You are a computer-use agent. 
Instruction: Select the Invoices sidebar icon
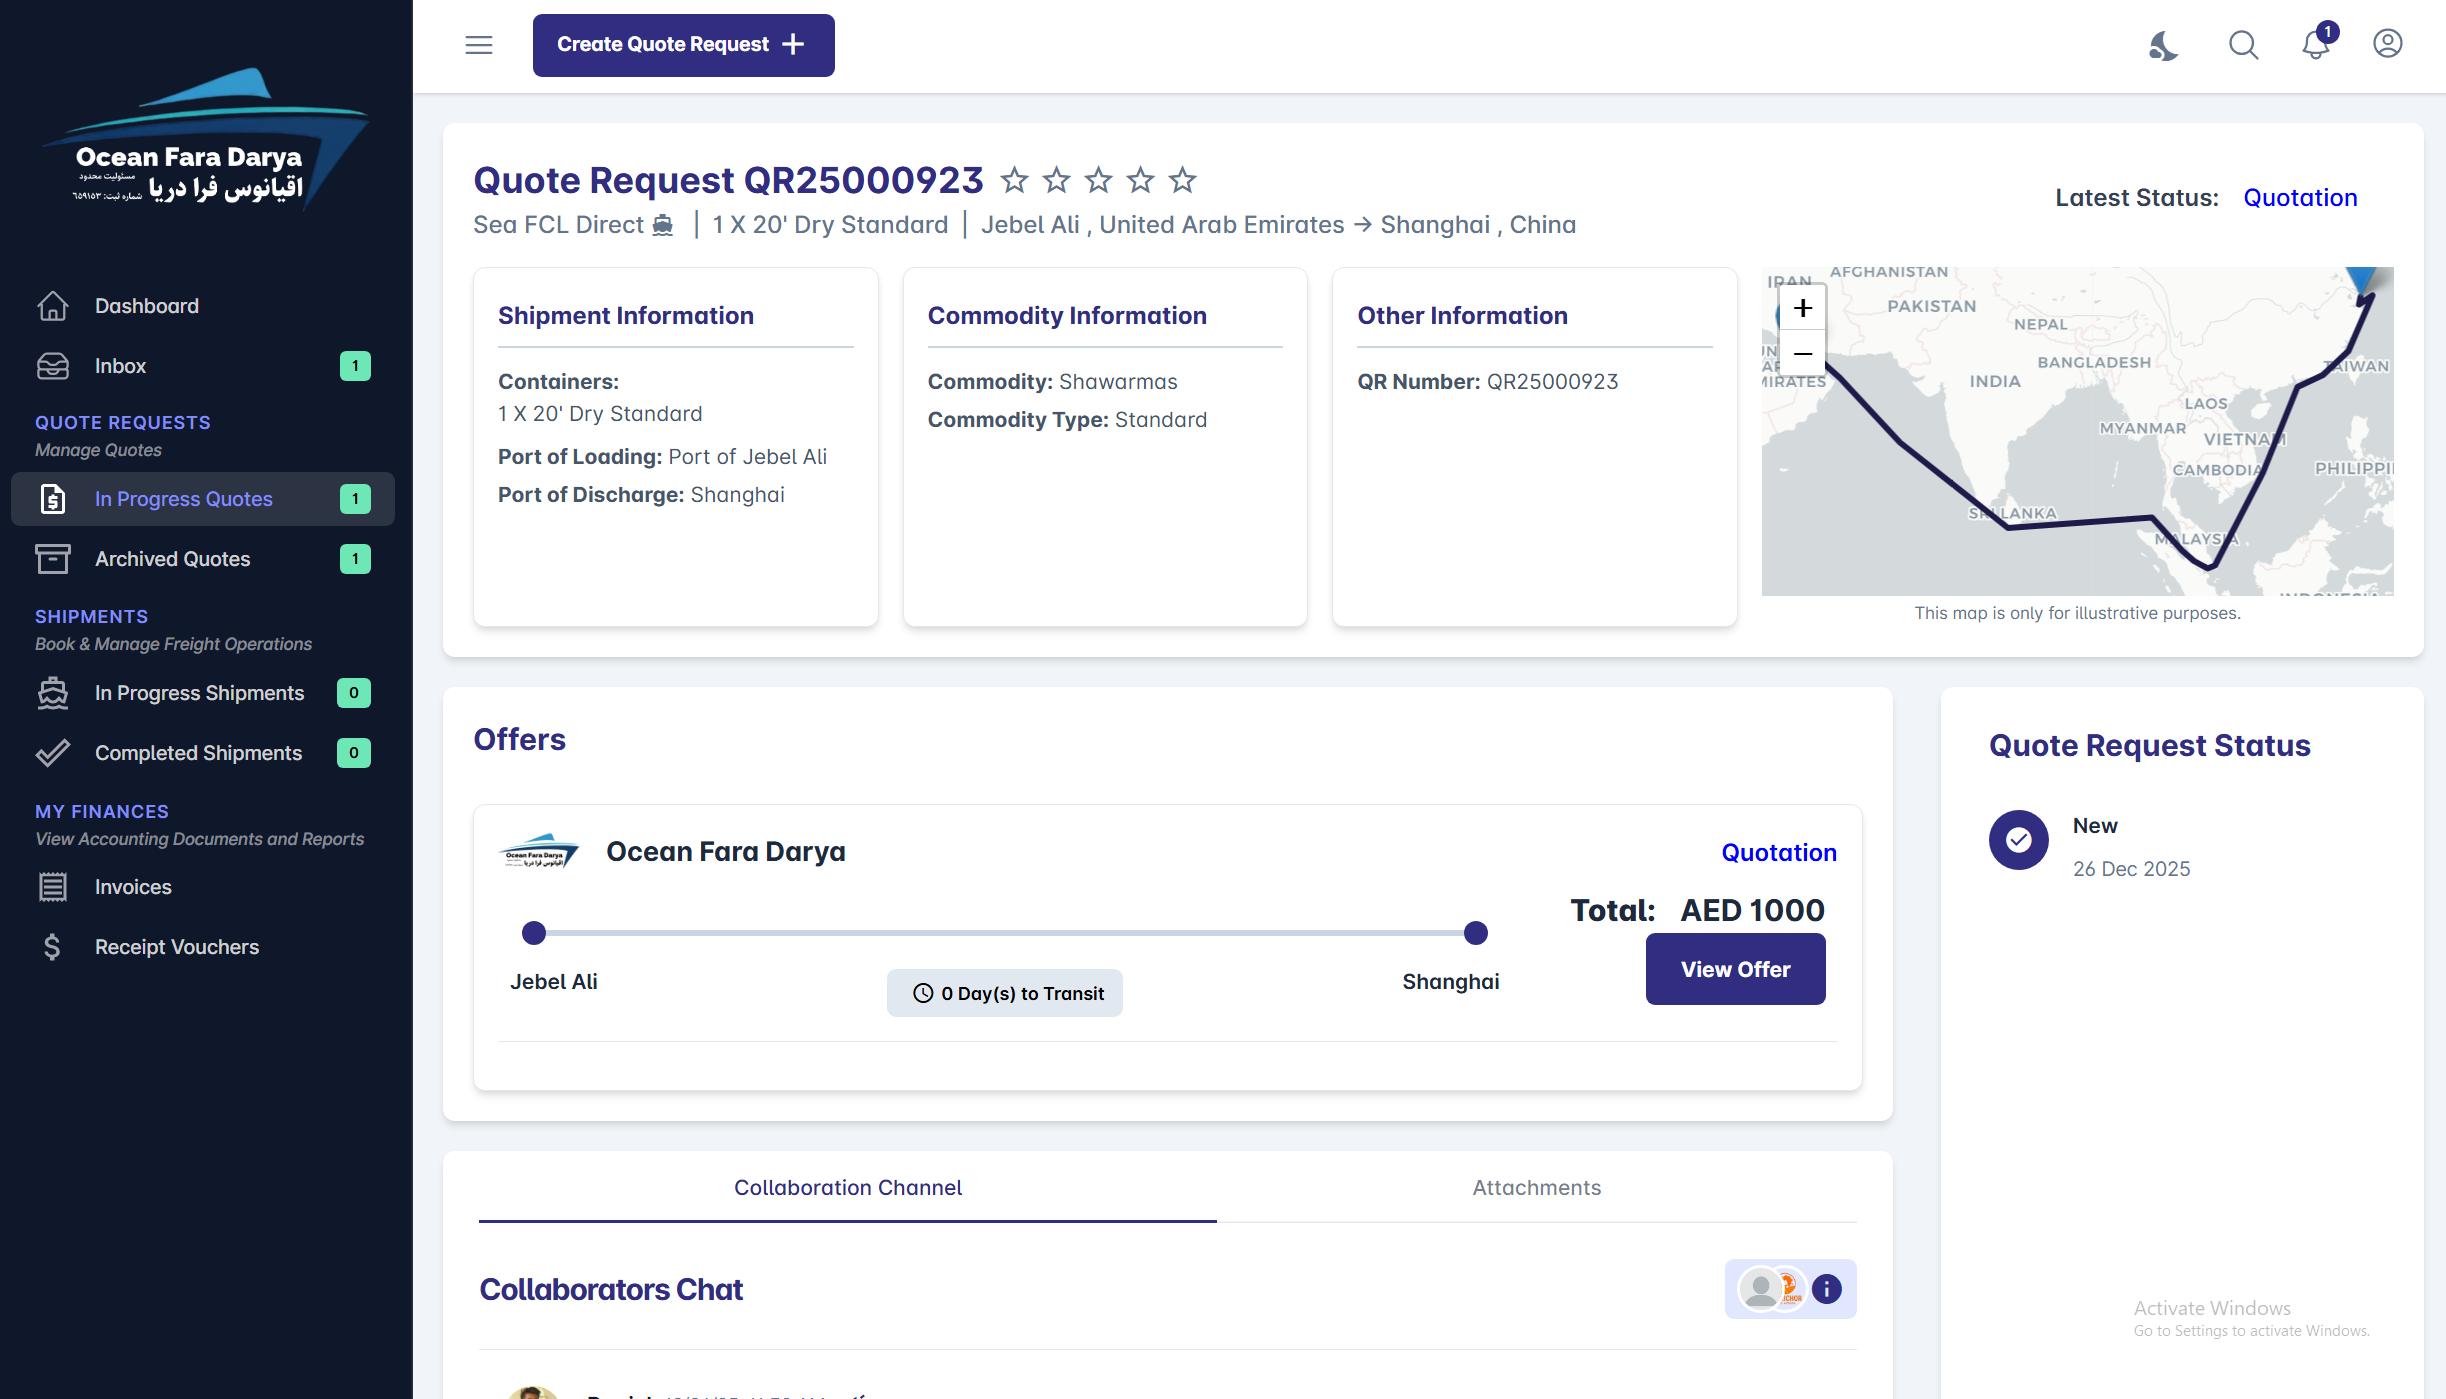coord(53,886)
